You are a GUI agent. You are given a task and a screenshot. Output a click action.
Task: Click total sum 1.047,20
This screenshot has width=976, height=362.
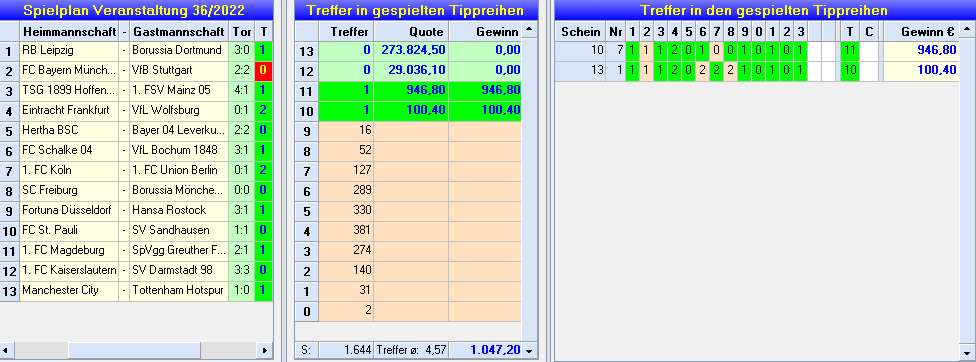point(485,351)
